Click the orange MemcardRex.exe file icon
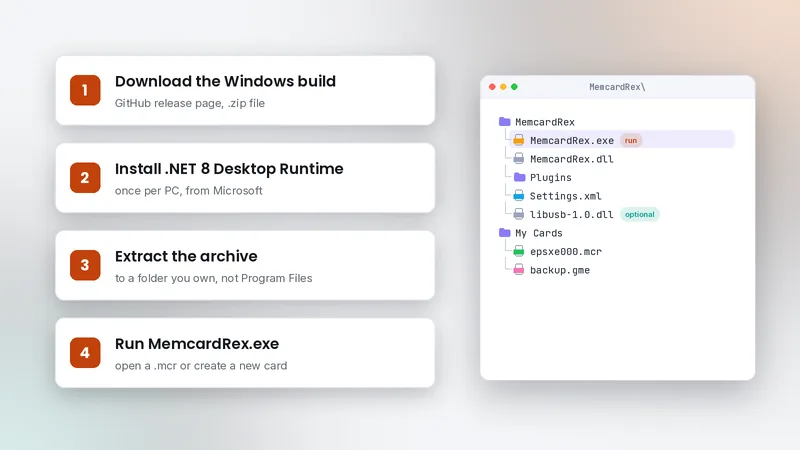Viewport: 800px width, 450px height. coord(518,140)
